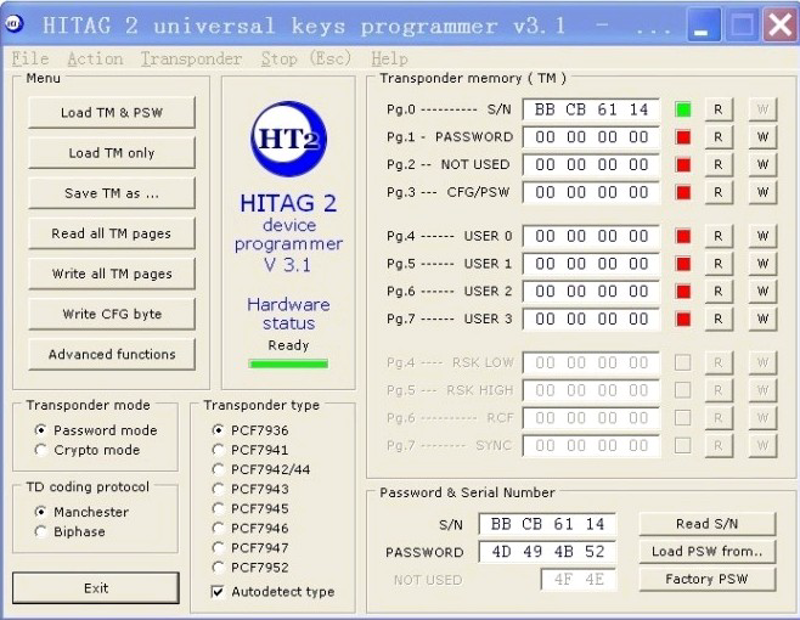Open Advanced functions
This screenshot has width=800, height=620.
click(x=112, y=354)
